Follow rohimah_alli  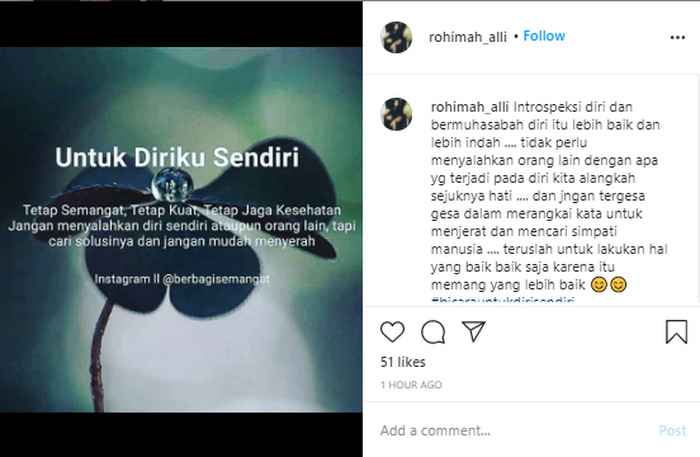pyautogui.click(x=544, y=36)
